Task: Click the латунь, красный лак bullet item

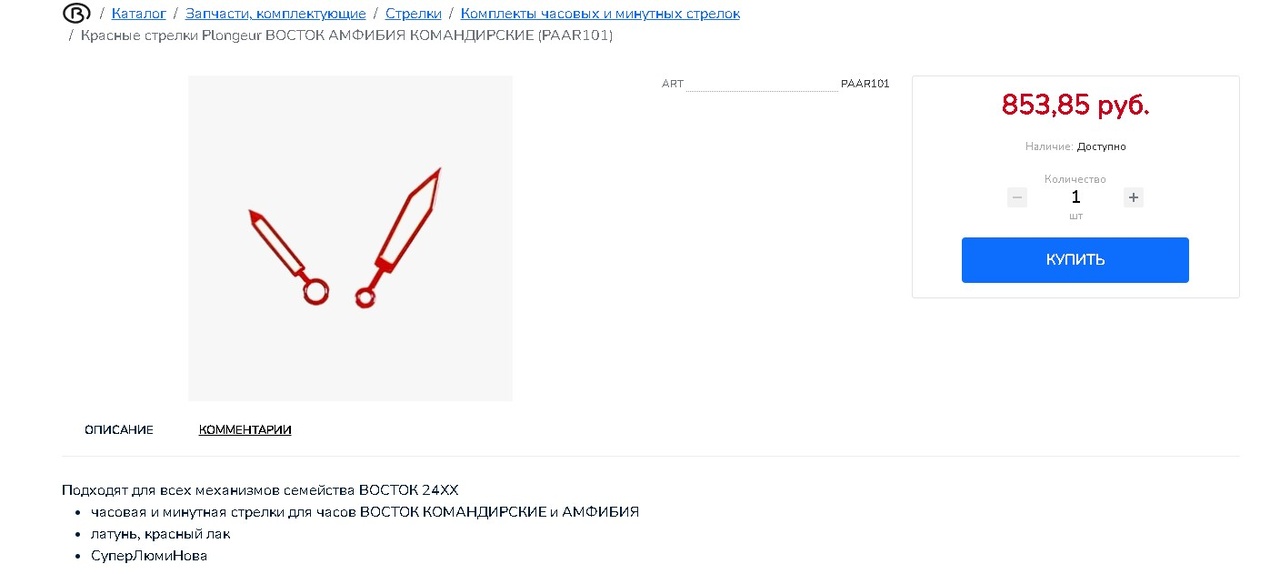Action: [161, 534]
